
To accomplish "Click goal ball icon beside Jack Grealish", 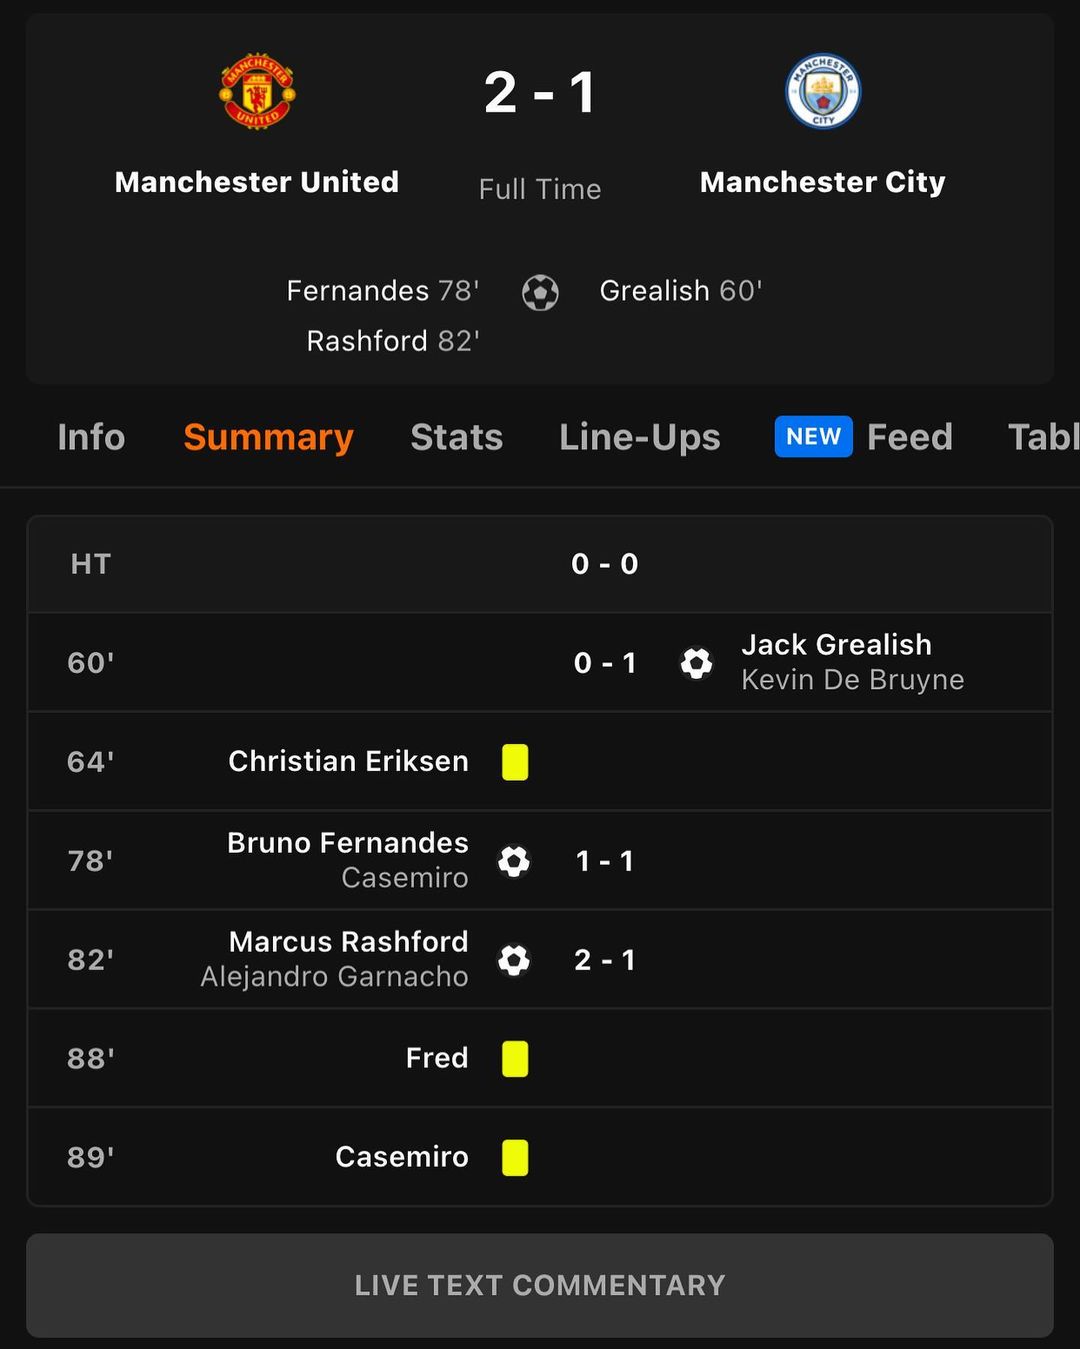I will [x=696, y=662].
